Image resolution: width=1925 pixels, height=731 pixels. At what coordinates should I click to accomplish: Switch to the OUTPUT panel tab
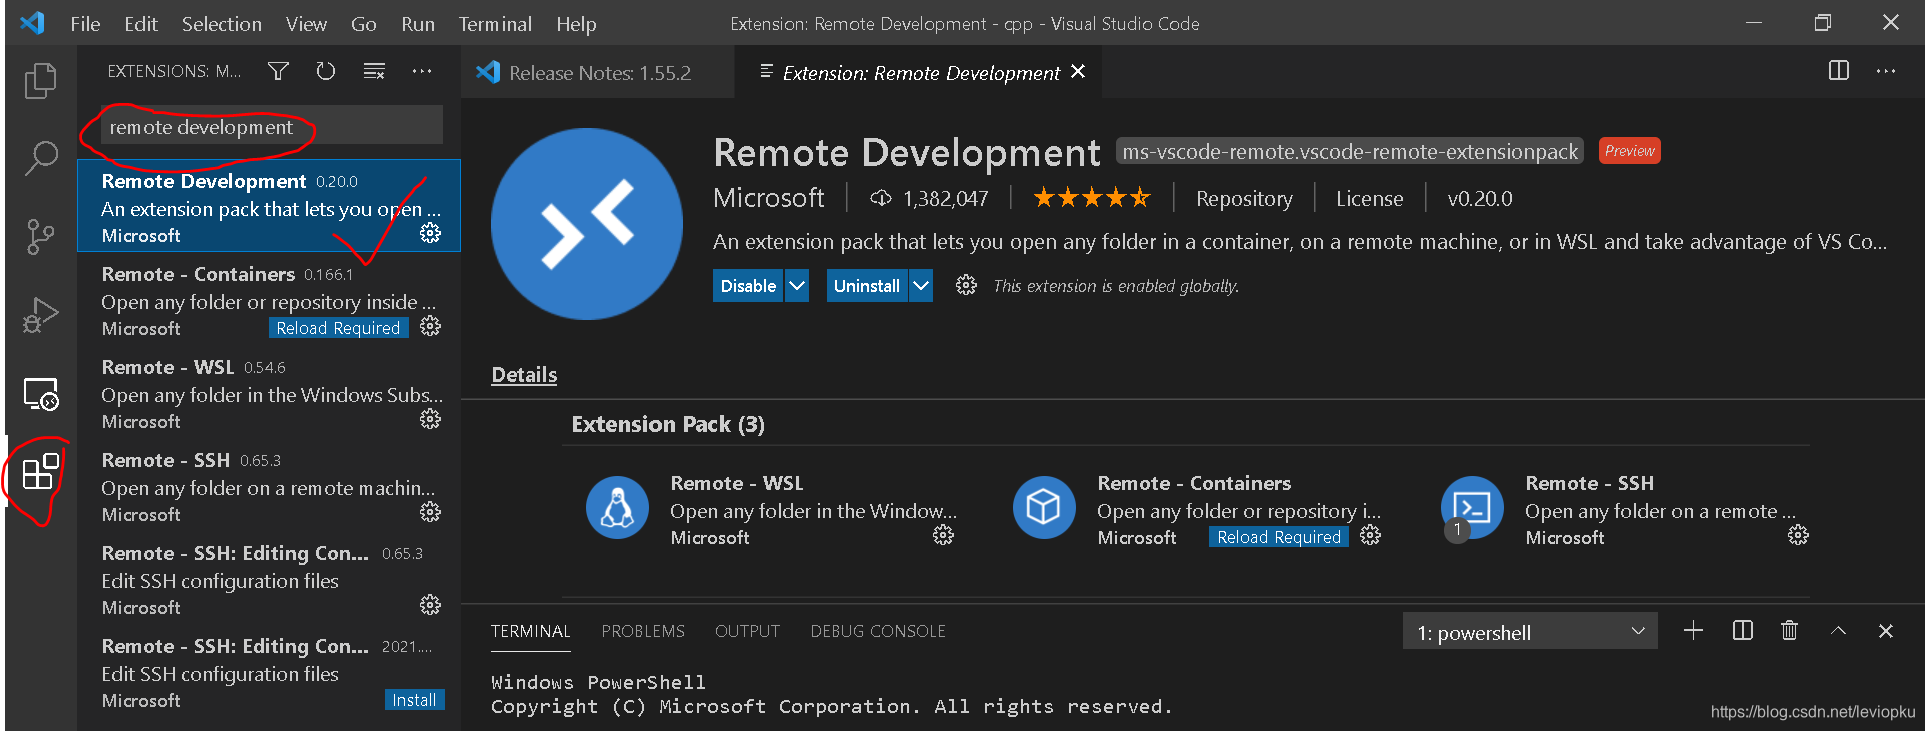coord(747,631)
